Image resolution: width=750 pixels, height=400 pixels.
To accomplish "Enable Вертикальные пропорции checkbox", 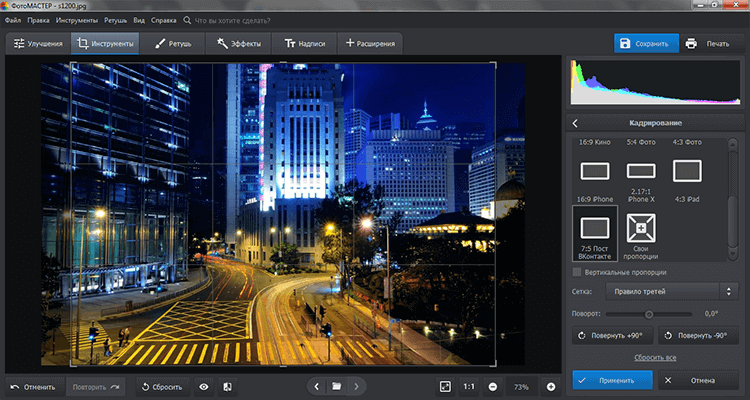I will (x=577, y=272).
